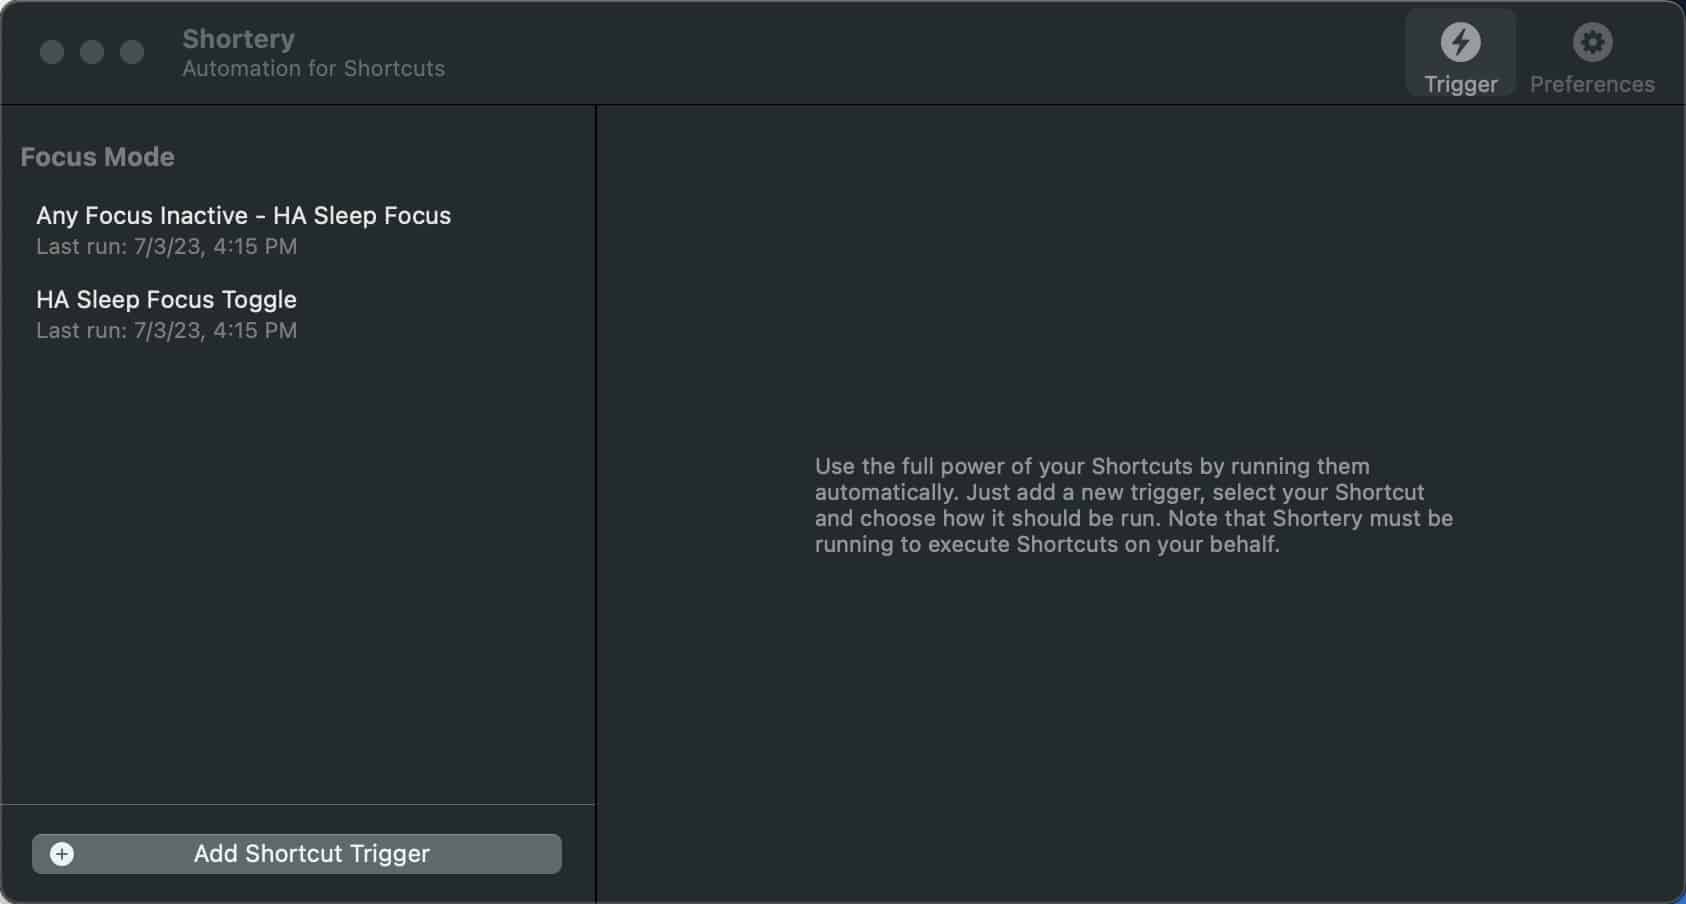1686x904 pixels.
Task: Click the Shortery title text
Action: coord(238,39)
